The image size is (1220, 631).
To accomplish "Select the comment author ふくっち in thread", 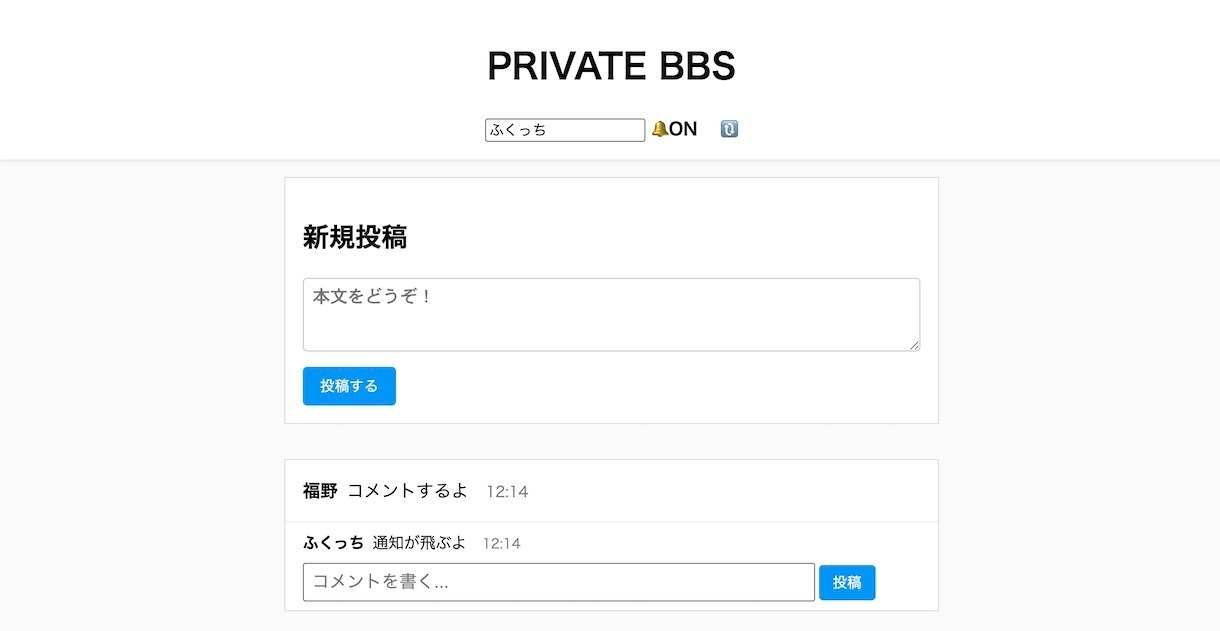I will (333, 543).
